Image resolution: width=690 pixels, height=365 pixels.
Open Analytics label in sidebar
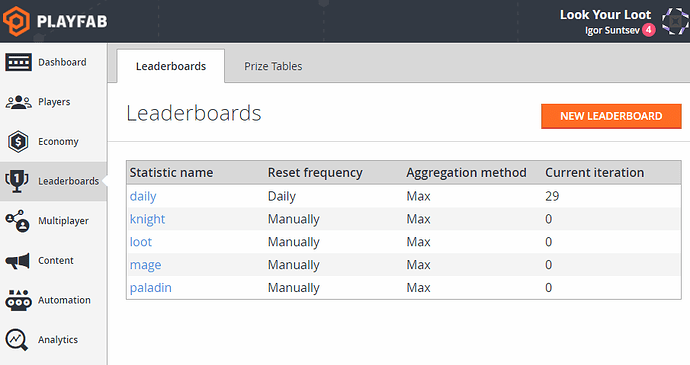[58, 339]
